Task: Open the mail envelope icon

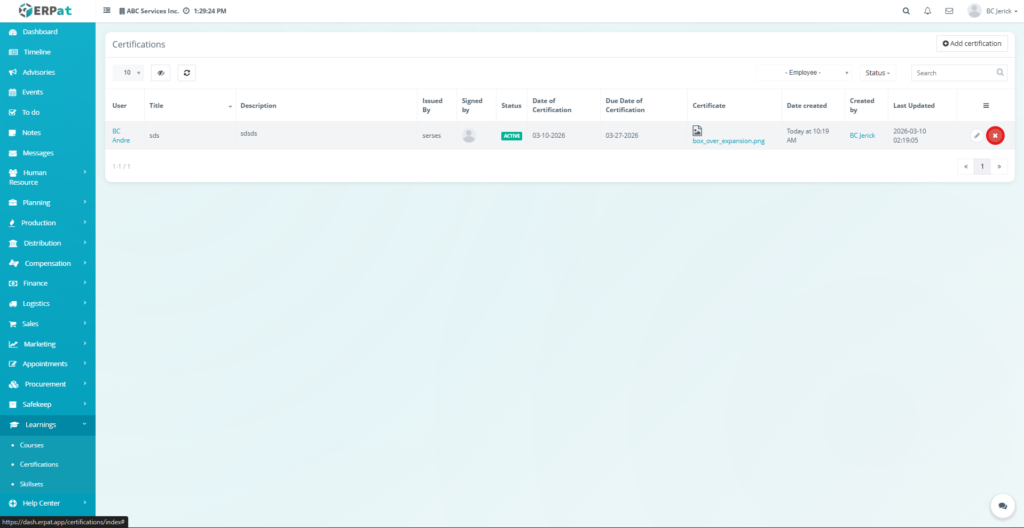Action: tap(949, 11)
